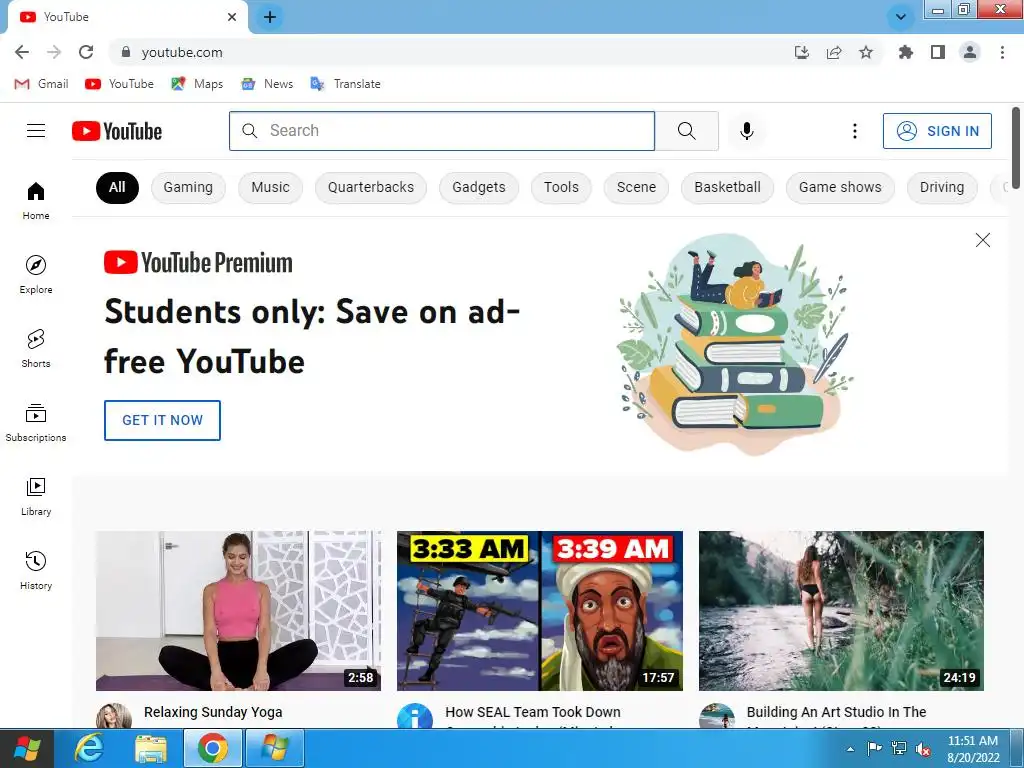Open a new browser tab
Viewport: 1024px width, 768px height.
pyautogui.click(x=270, y=17)
